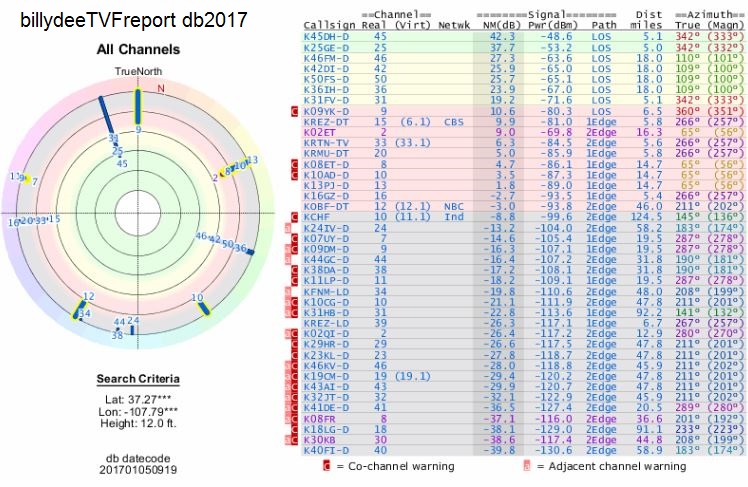The image size is (748, 487).
Task: Click the Callsign column header
Action: point(327,24)
